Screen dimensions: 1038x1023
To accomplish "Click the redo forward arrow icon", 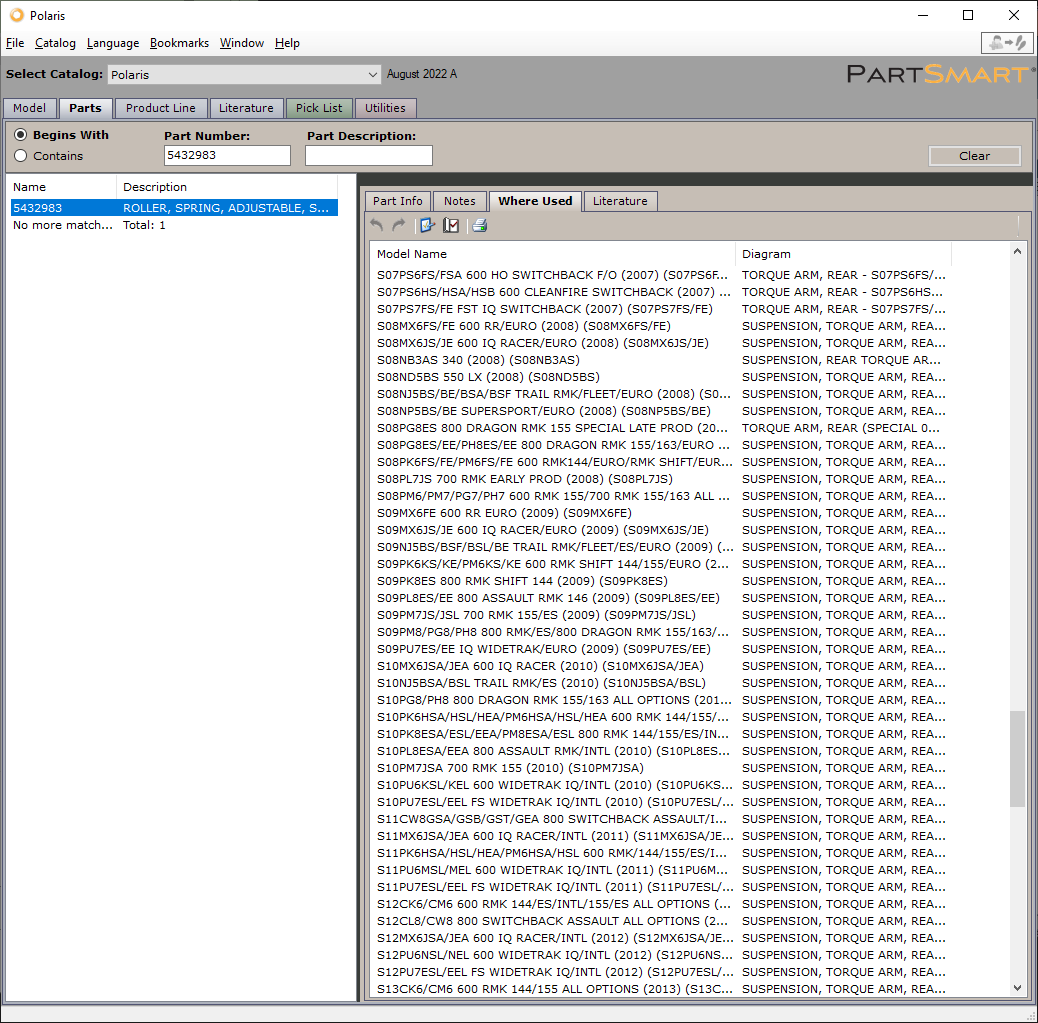I will click(399, 226).
